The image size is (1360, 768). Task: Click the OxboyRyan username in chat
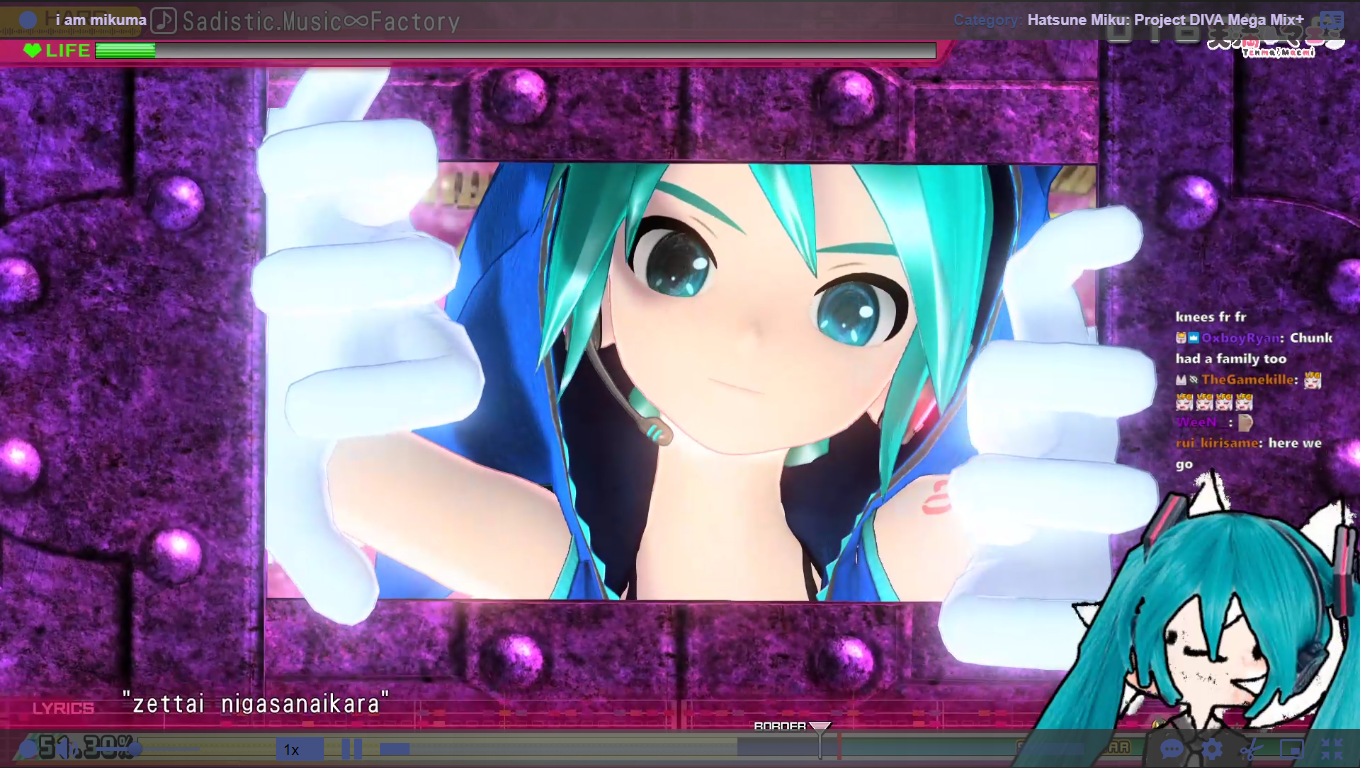pyautogui.click(x=1239, y=338)
